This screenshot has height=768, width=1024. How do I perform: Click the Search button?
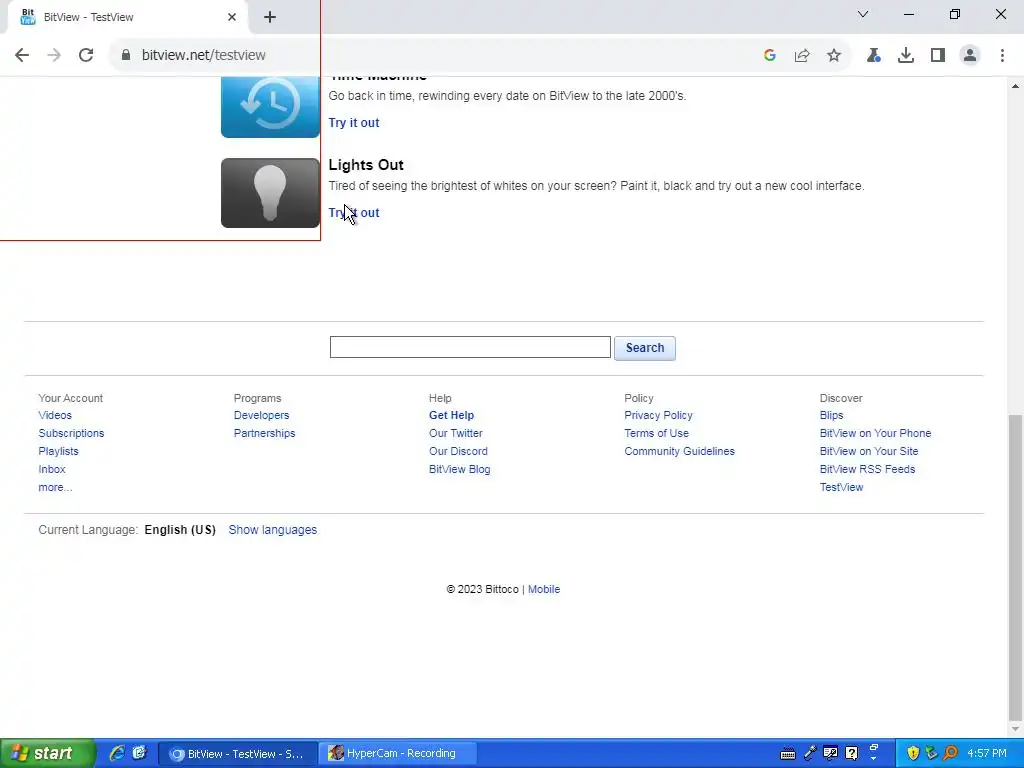pos(645,348)
